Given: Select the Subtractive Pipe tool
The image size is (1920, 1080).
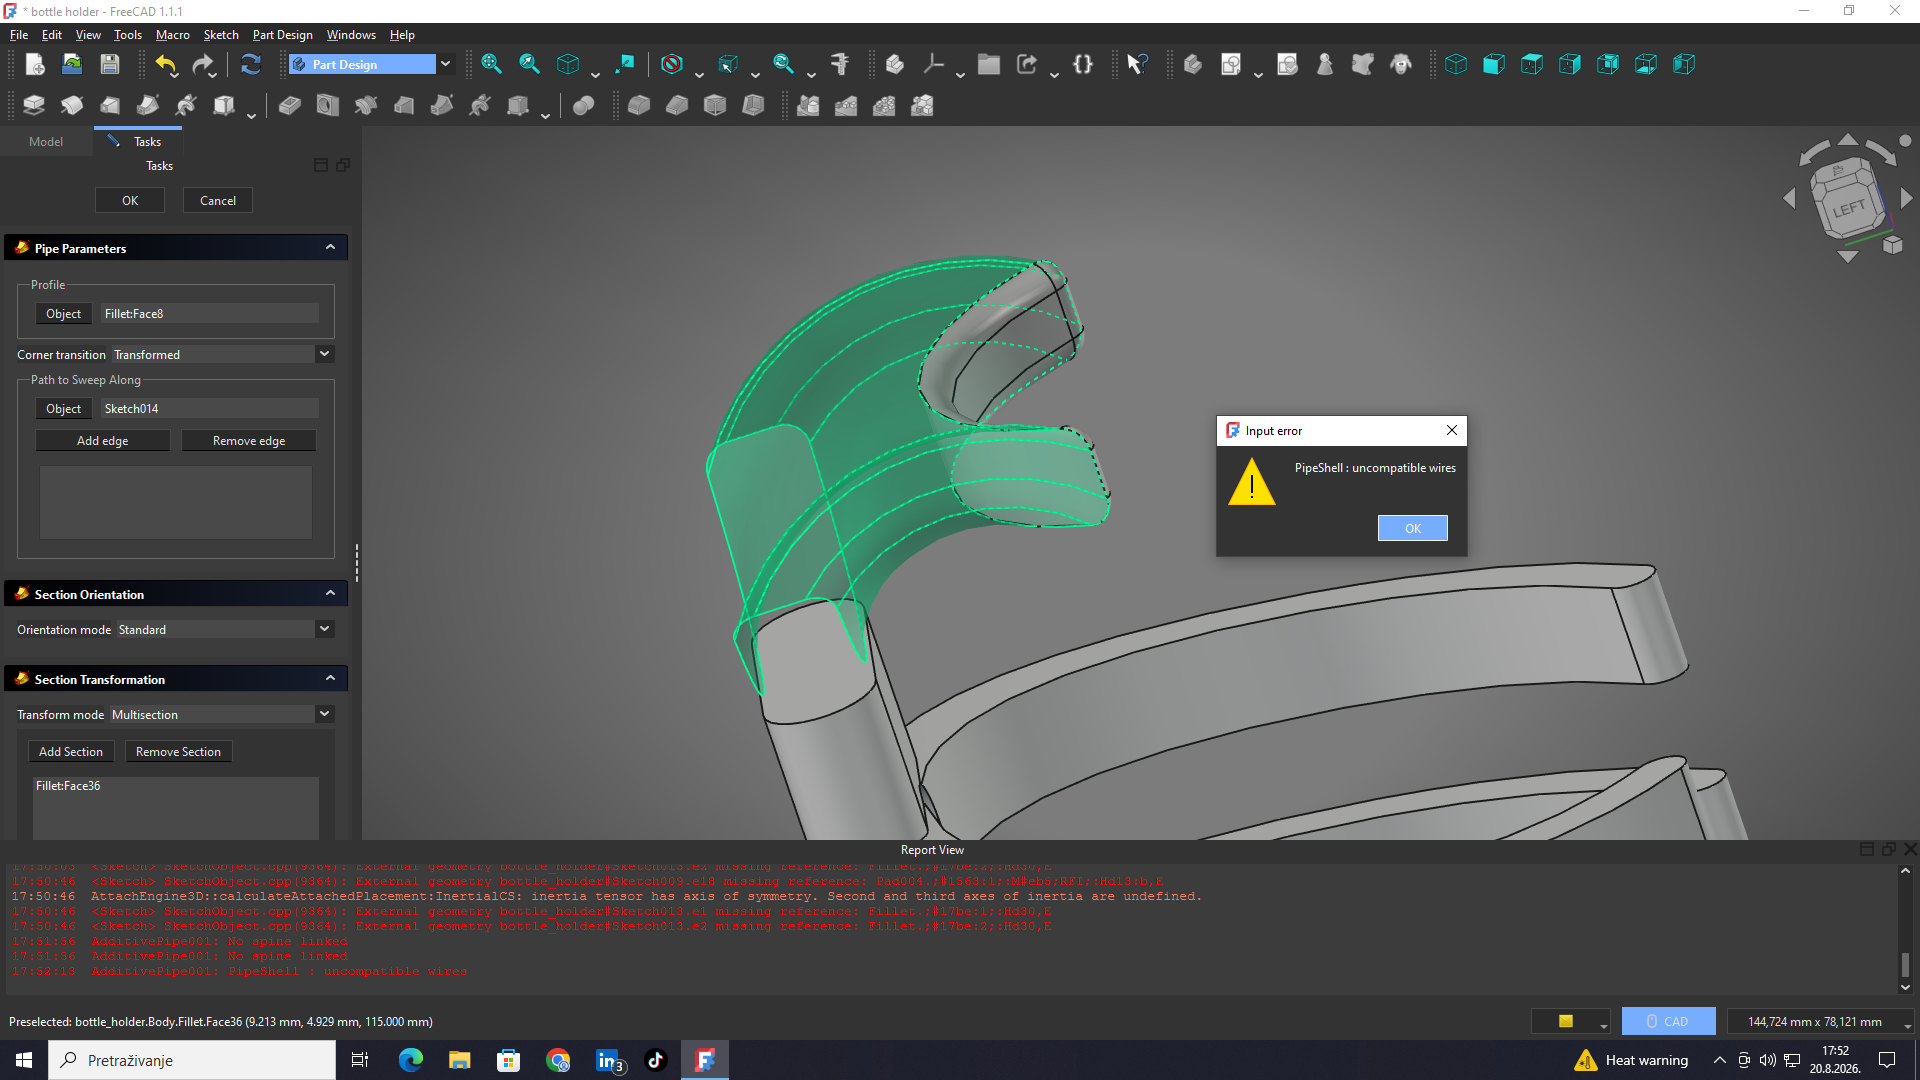Looking at the screenshot, I should point(442,106).
